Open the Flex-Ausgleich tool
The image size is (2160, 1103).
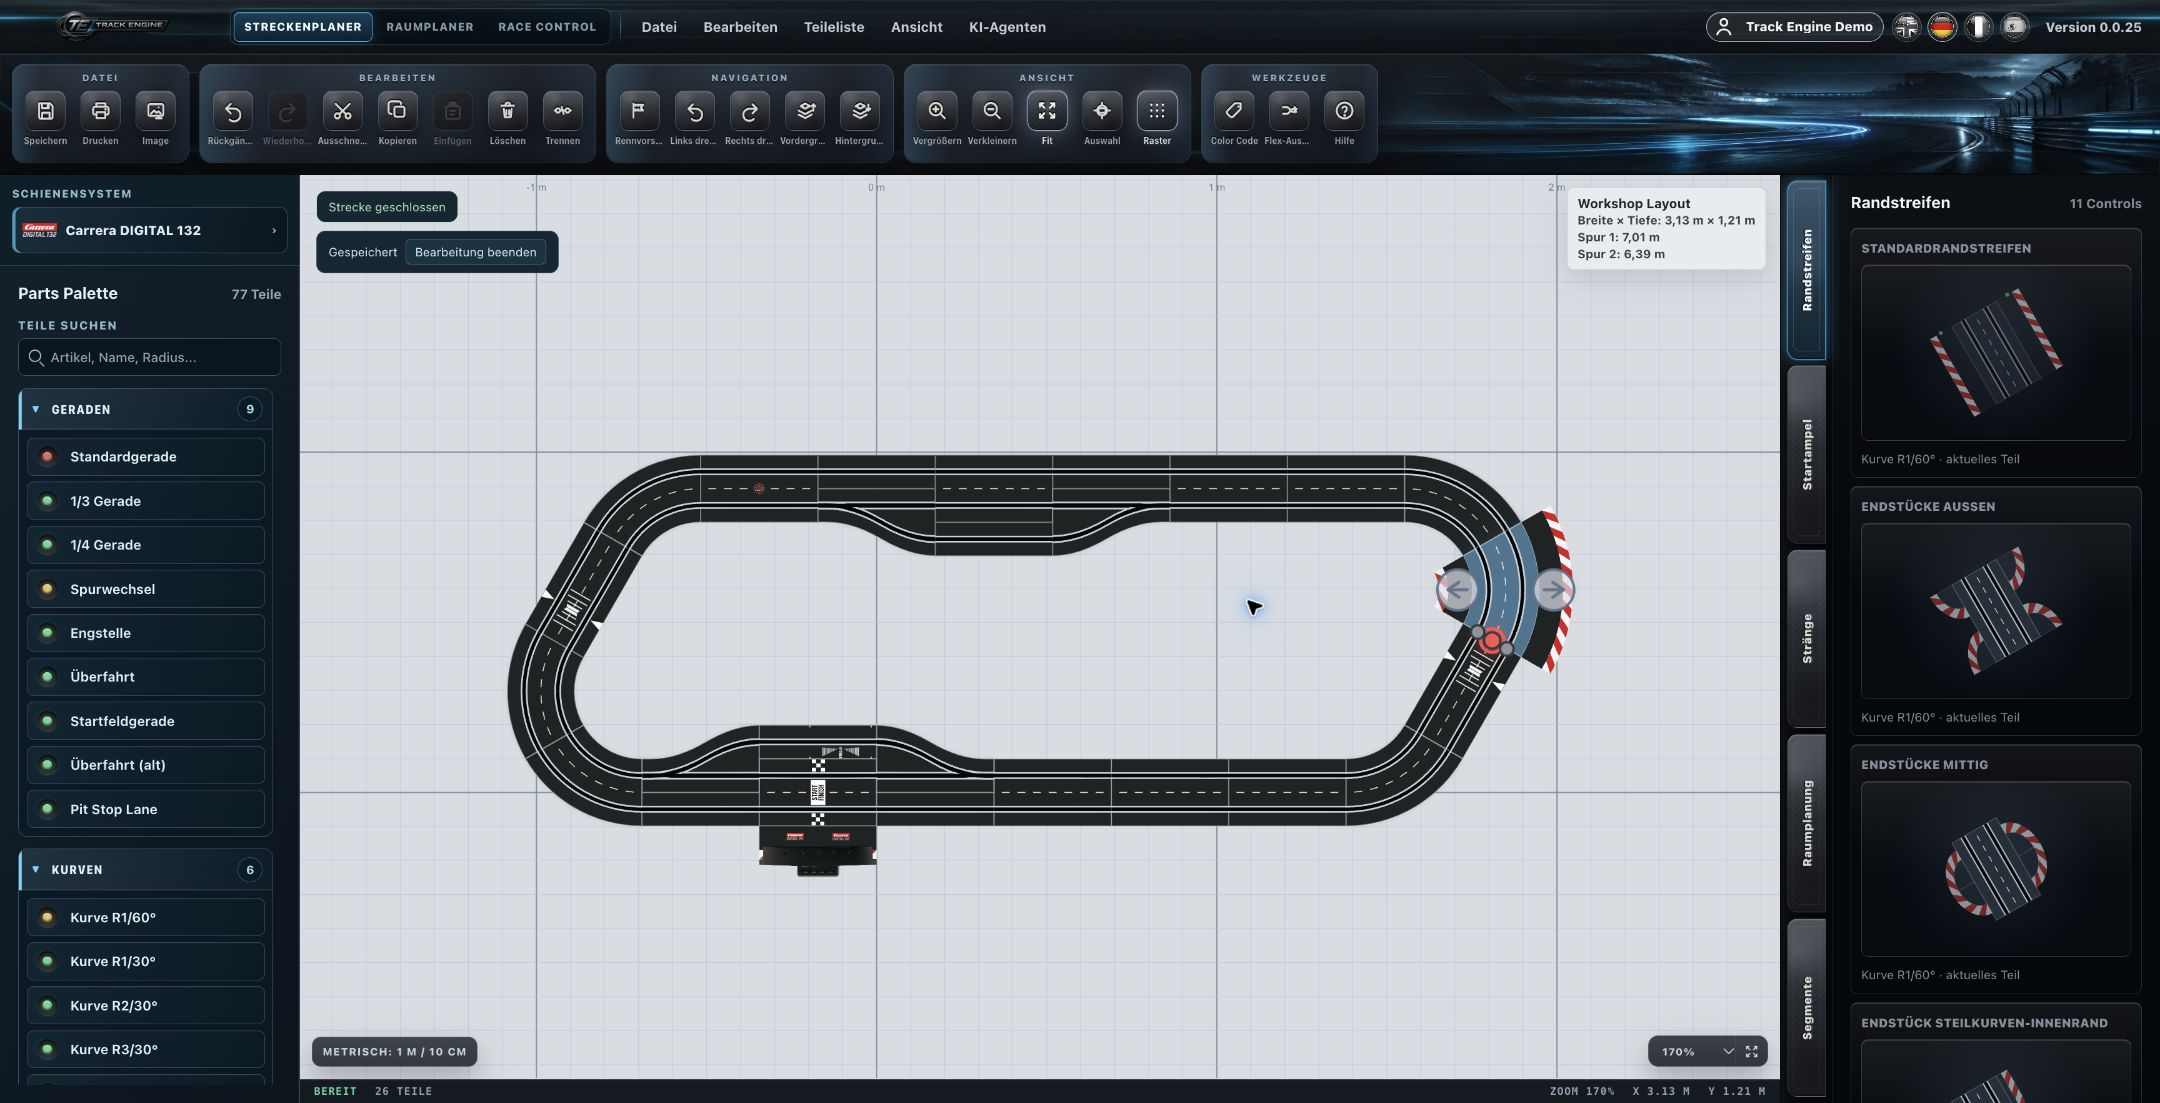(x=1289, y=111)
